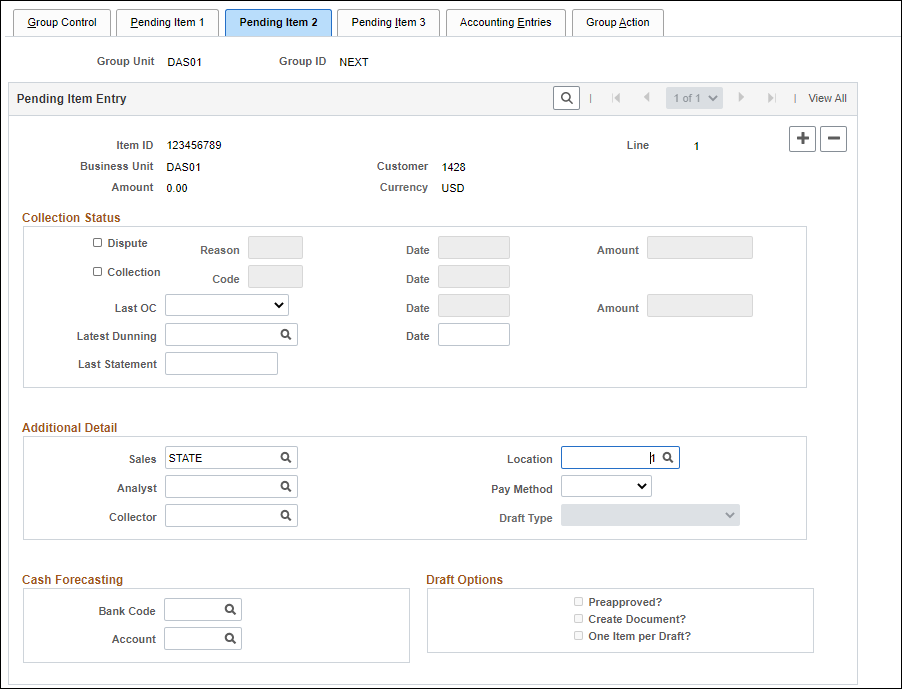The width and height of the screenshot is (902, 689).
Task: Click the Dispute Amount field
Action: [700, 247]
